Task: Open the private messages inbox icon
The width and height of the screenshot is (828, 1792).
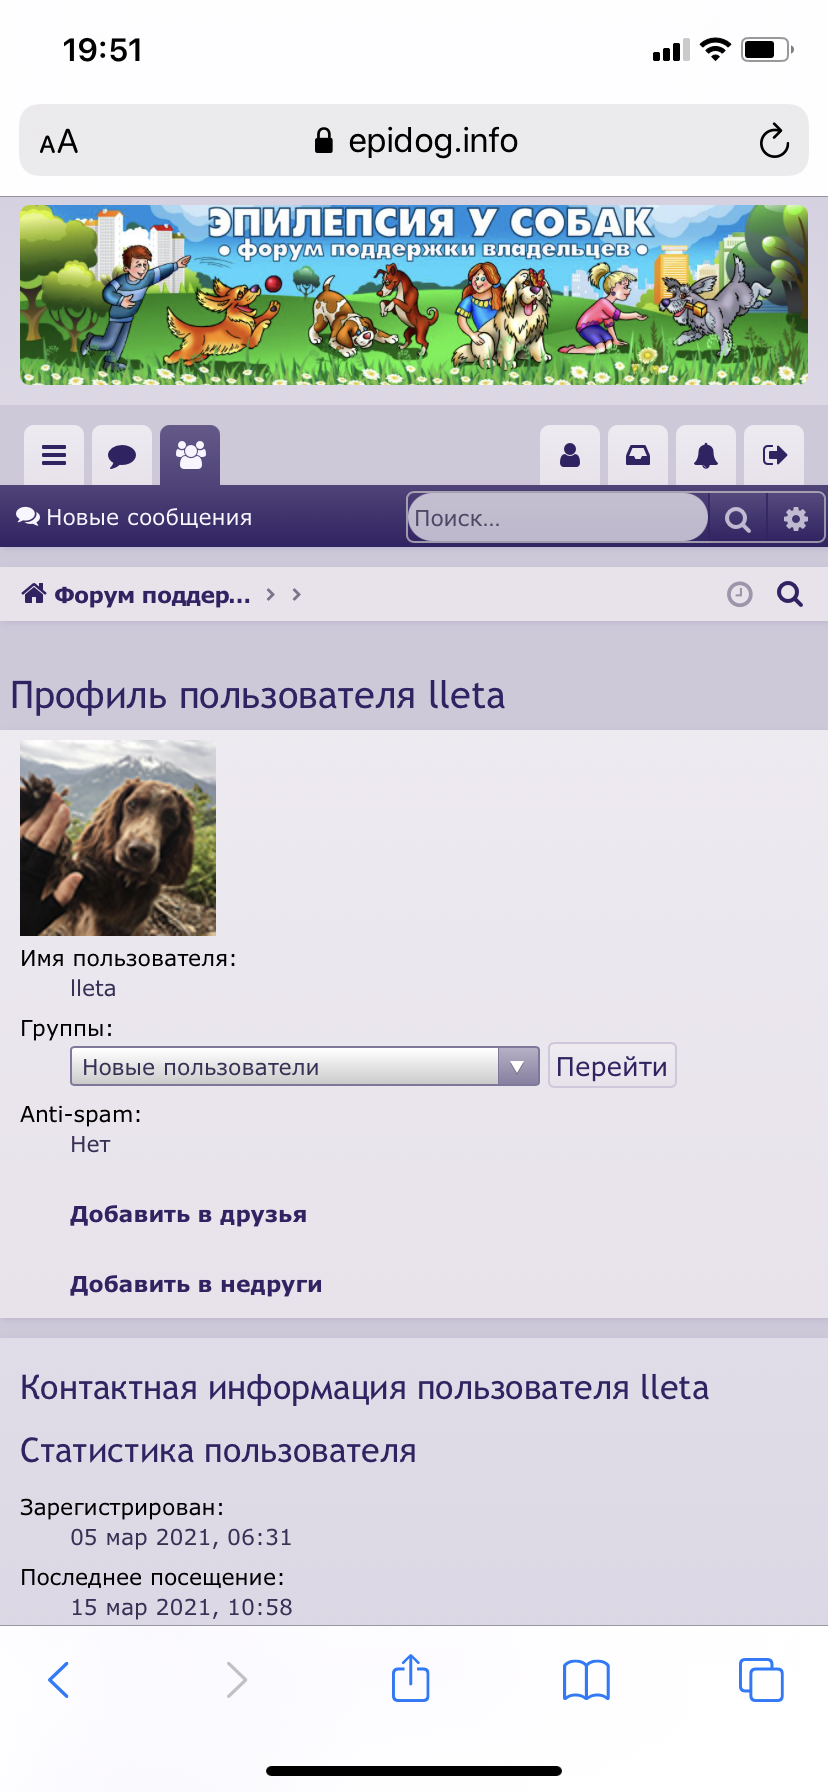Action: coord(638,456)
